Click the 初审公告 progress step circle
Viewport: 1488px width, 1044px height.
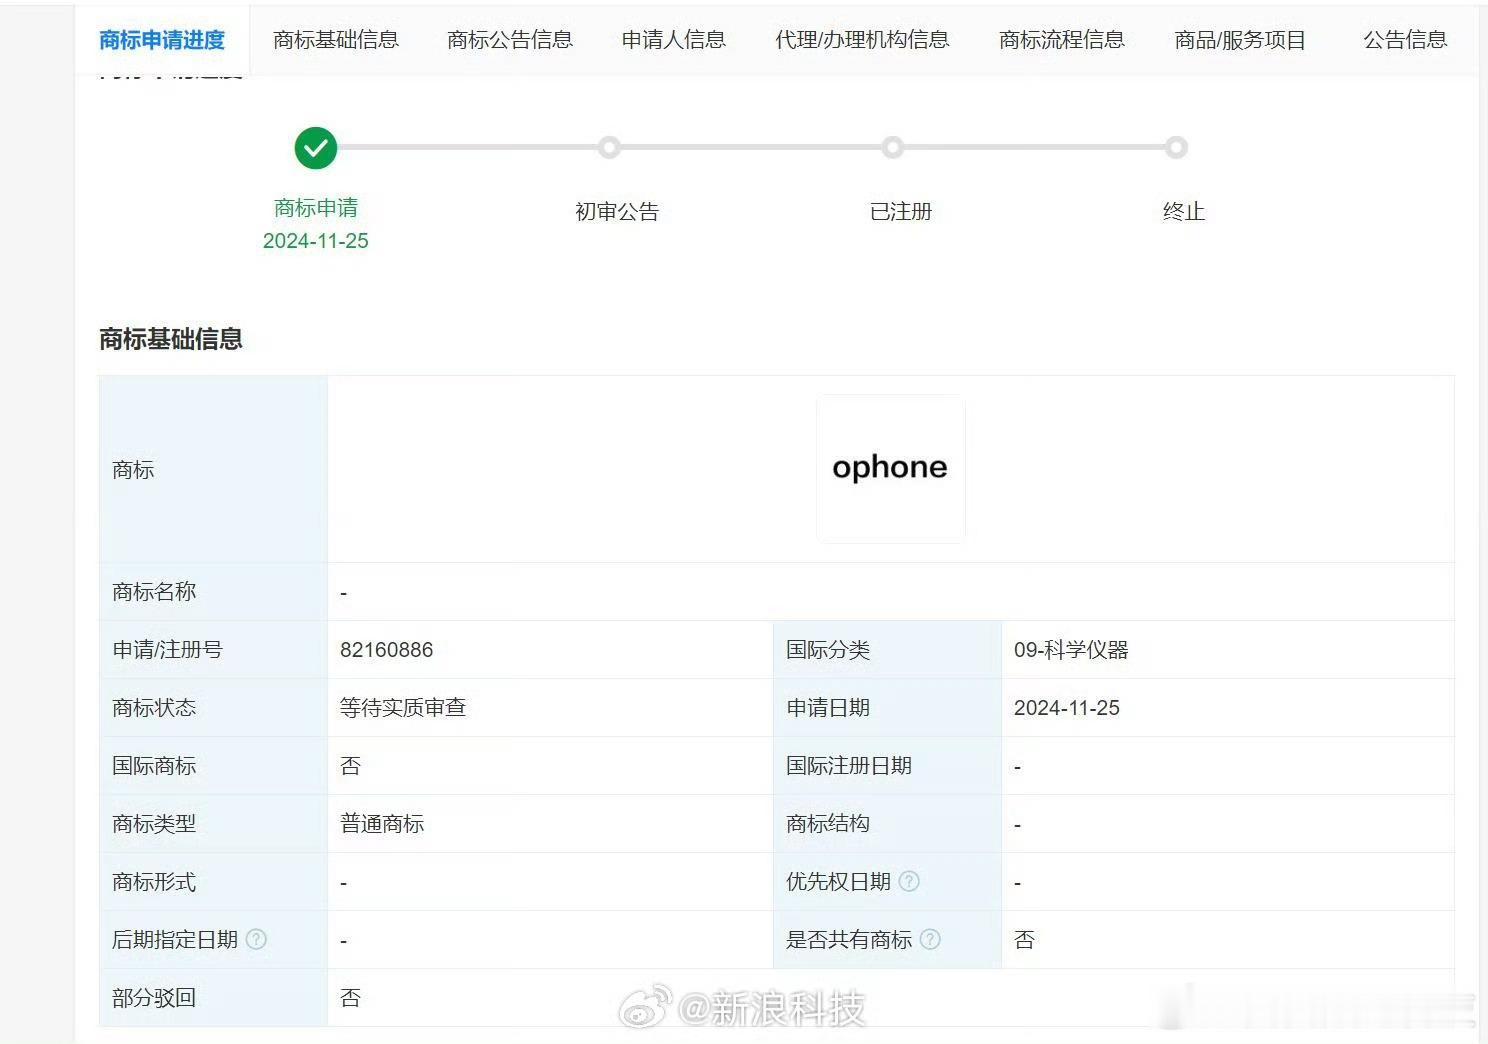tap(609, 148)
